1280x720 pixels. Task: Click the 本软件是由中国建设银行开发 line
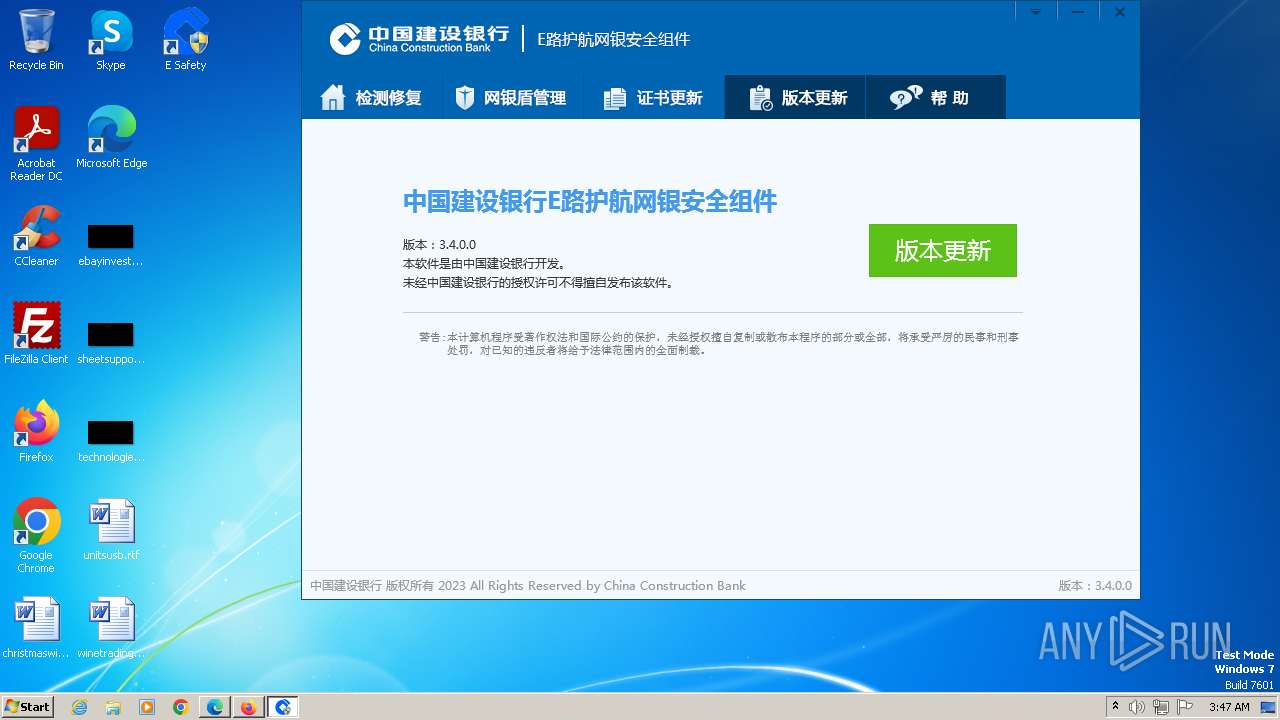[x=485, y=264]
